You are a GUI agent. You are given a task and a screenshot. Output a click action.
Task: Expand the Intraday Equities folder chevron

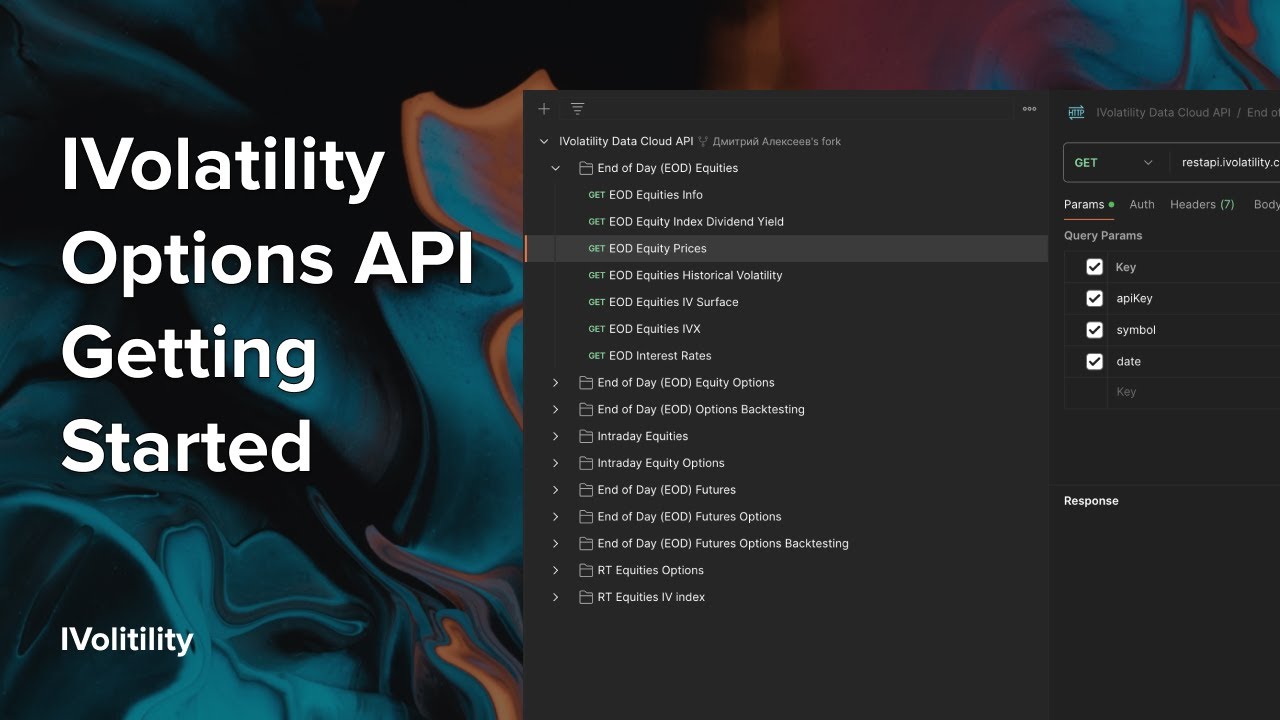556,436
